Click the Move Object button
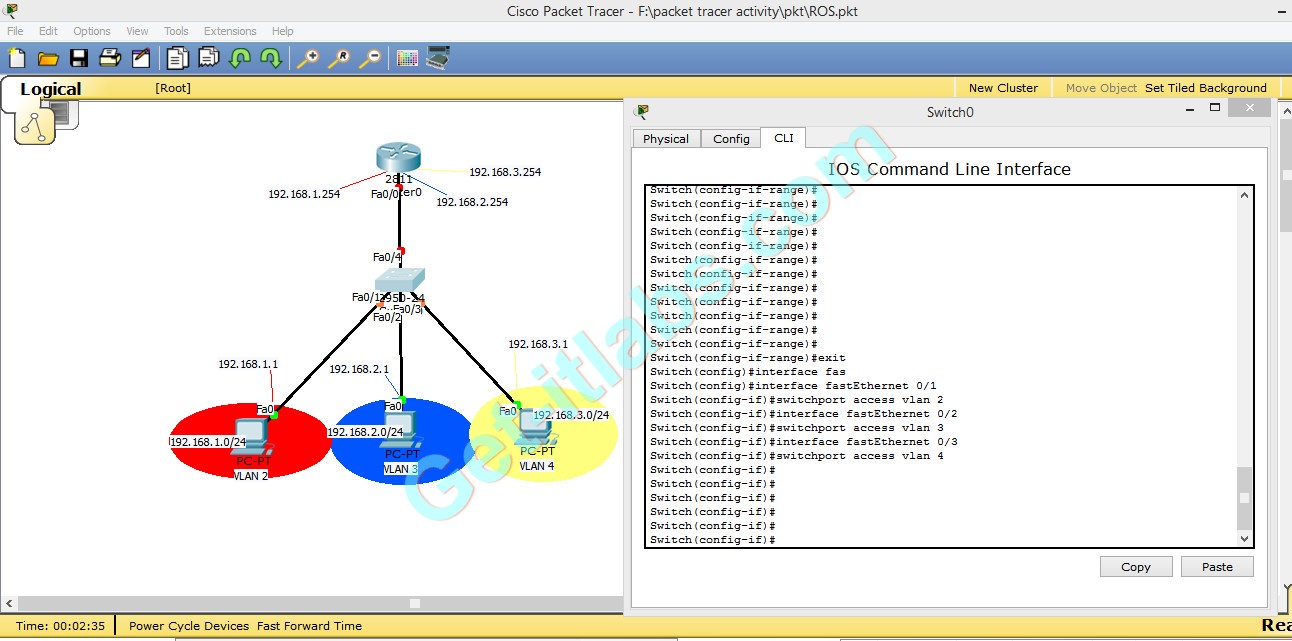This screenshot has width=1292, height=641. click(1102, 88)
